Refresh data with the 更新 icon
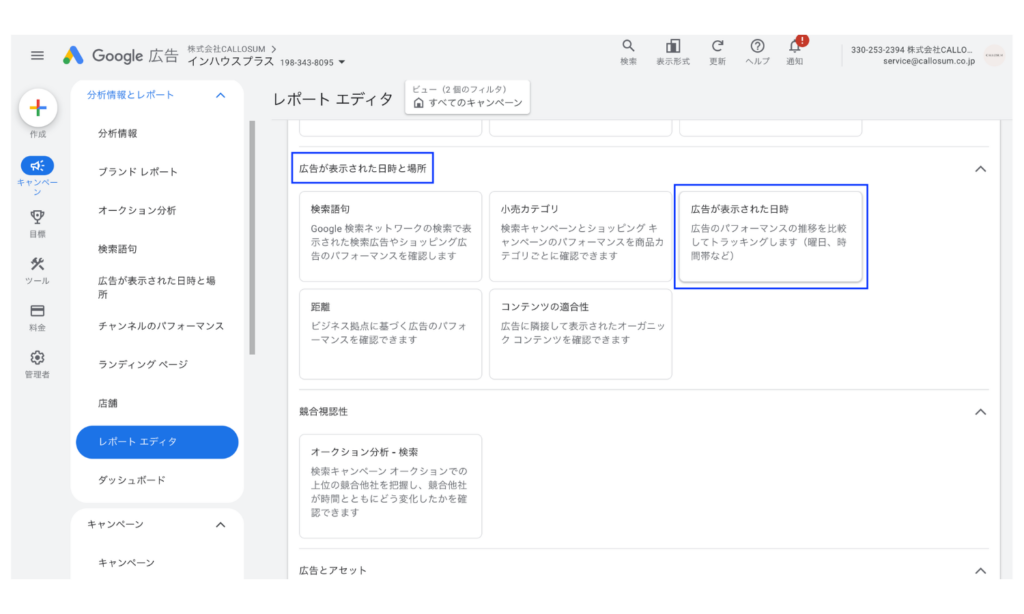The width and height of the screenshot is (1024, 614). (x=717, y=47)
